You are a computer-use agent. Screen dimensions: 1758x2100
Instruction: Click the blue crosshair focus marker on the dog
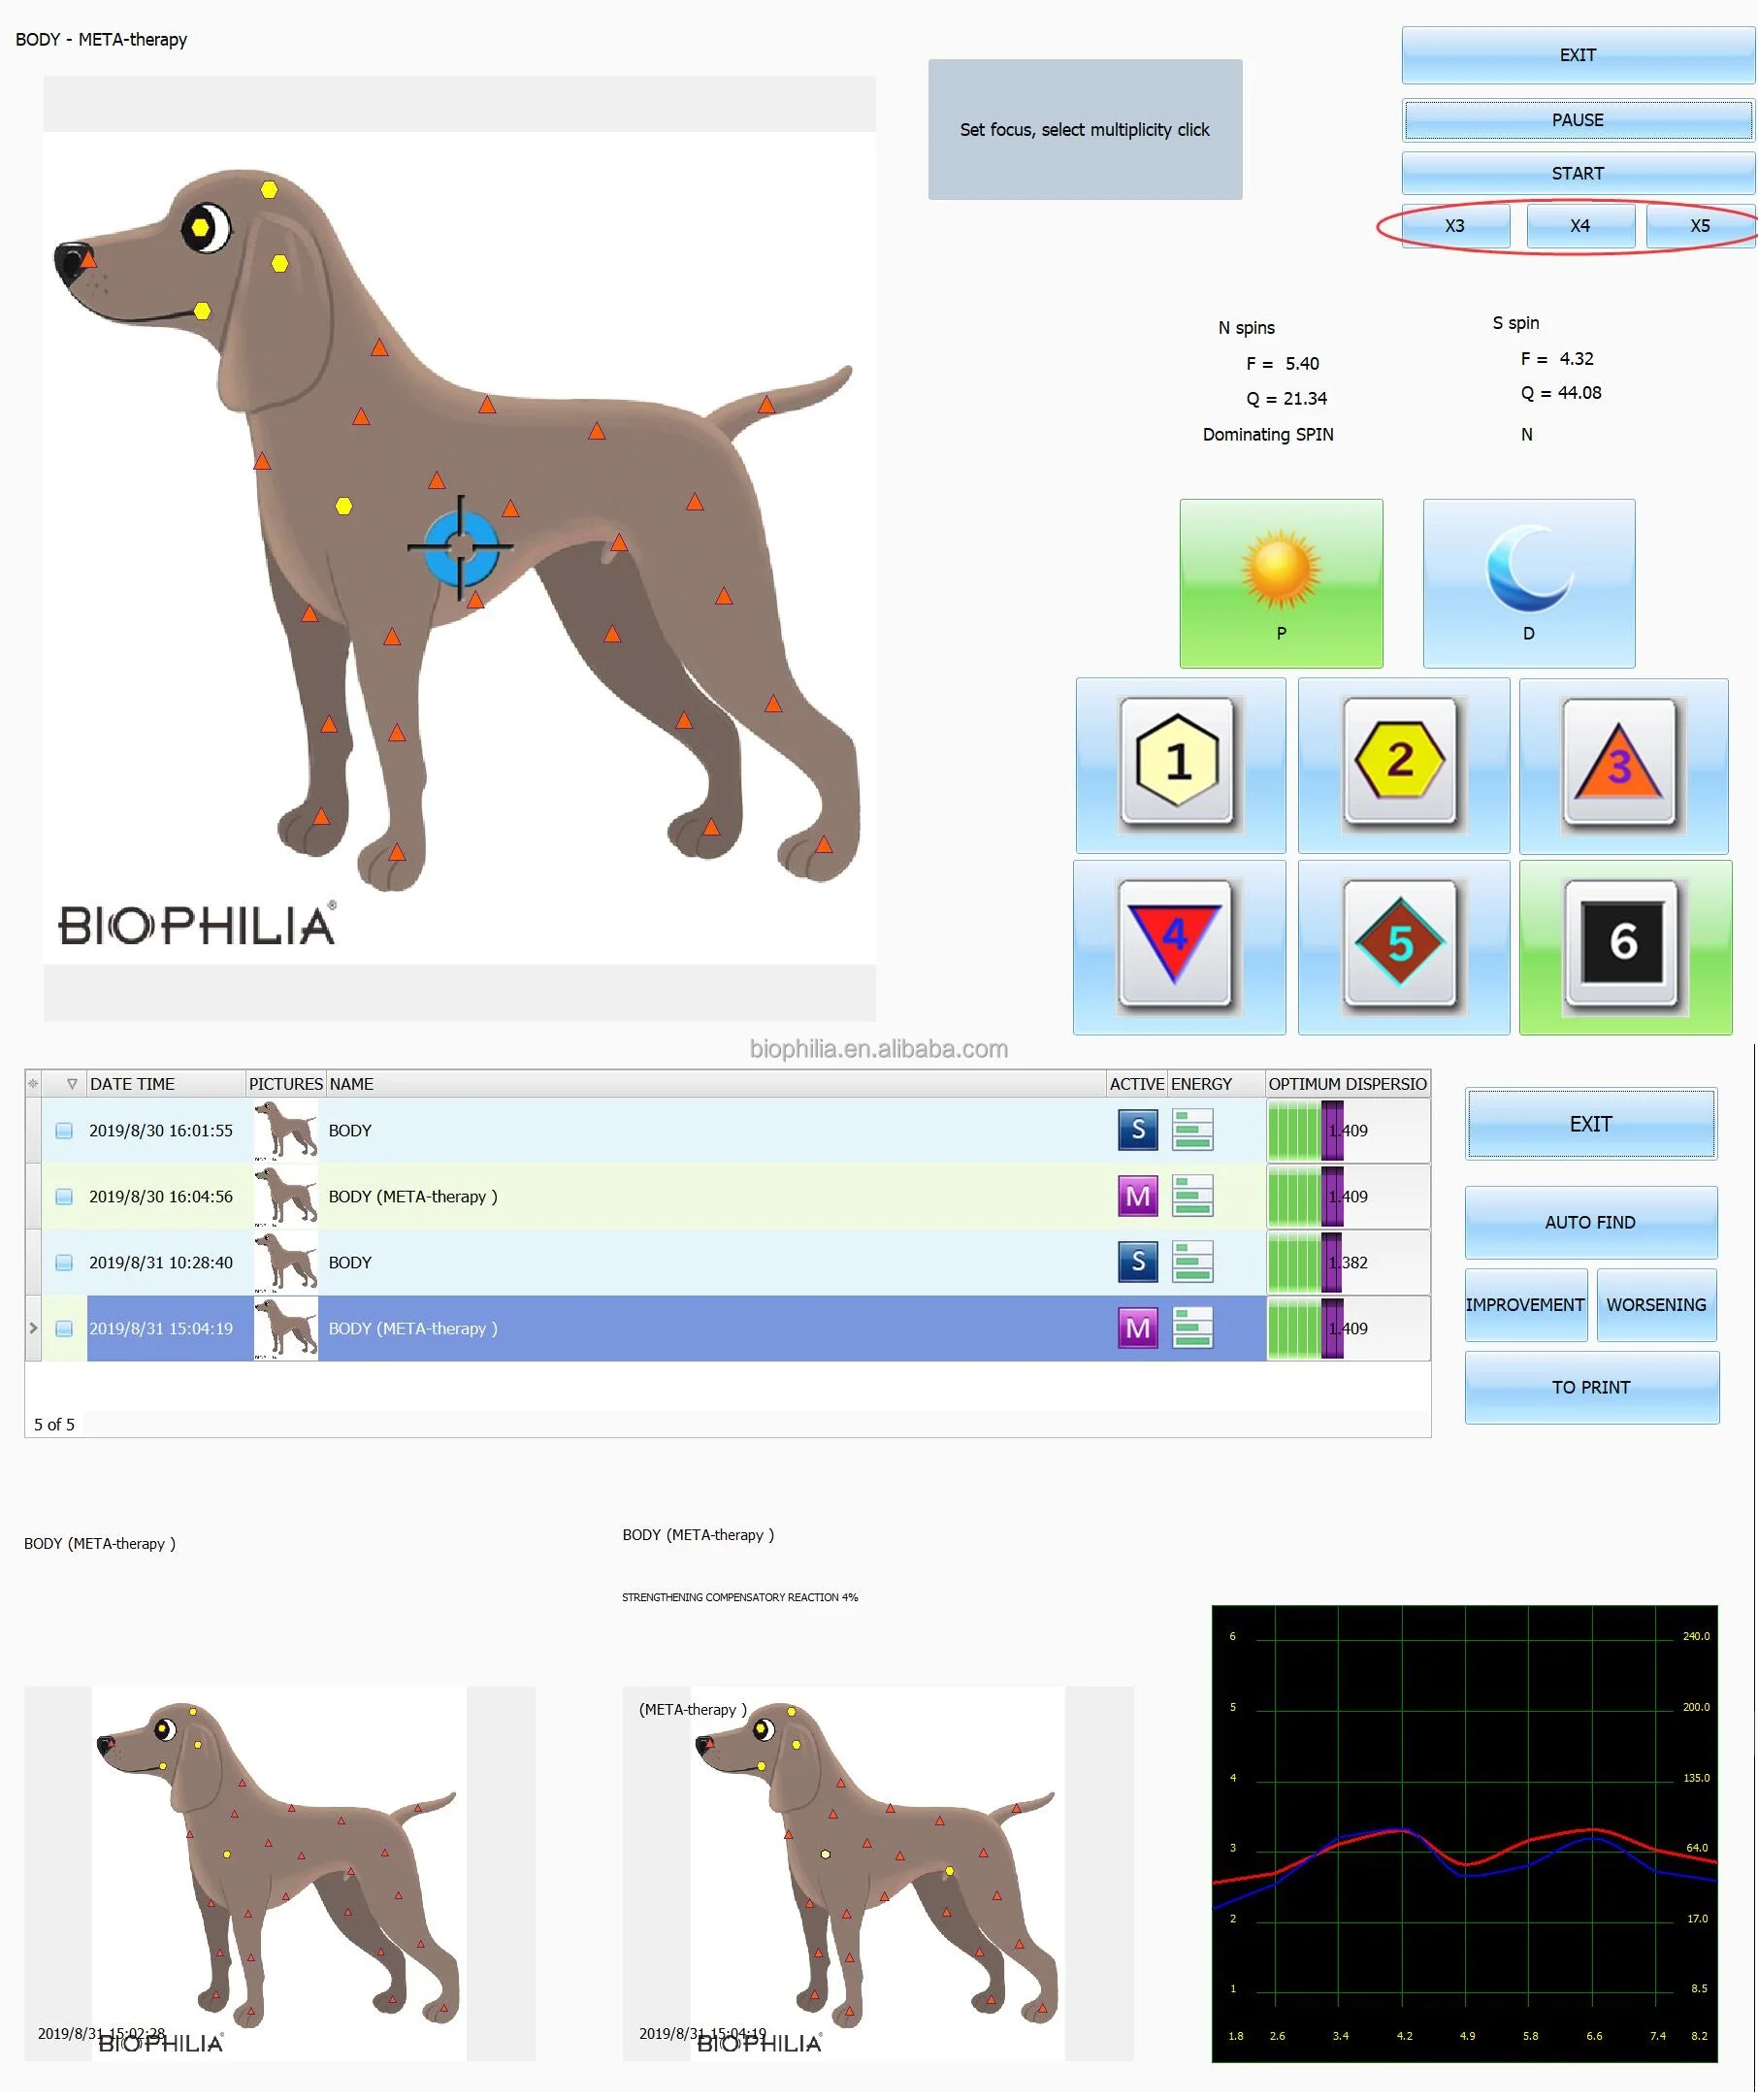[x=460, y=547]
